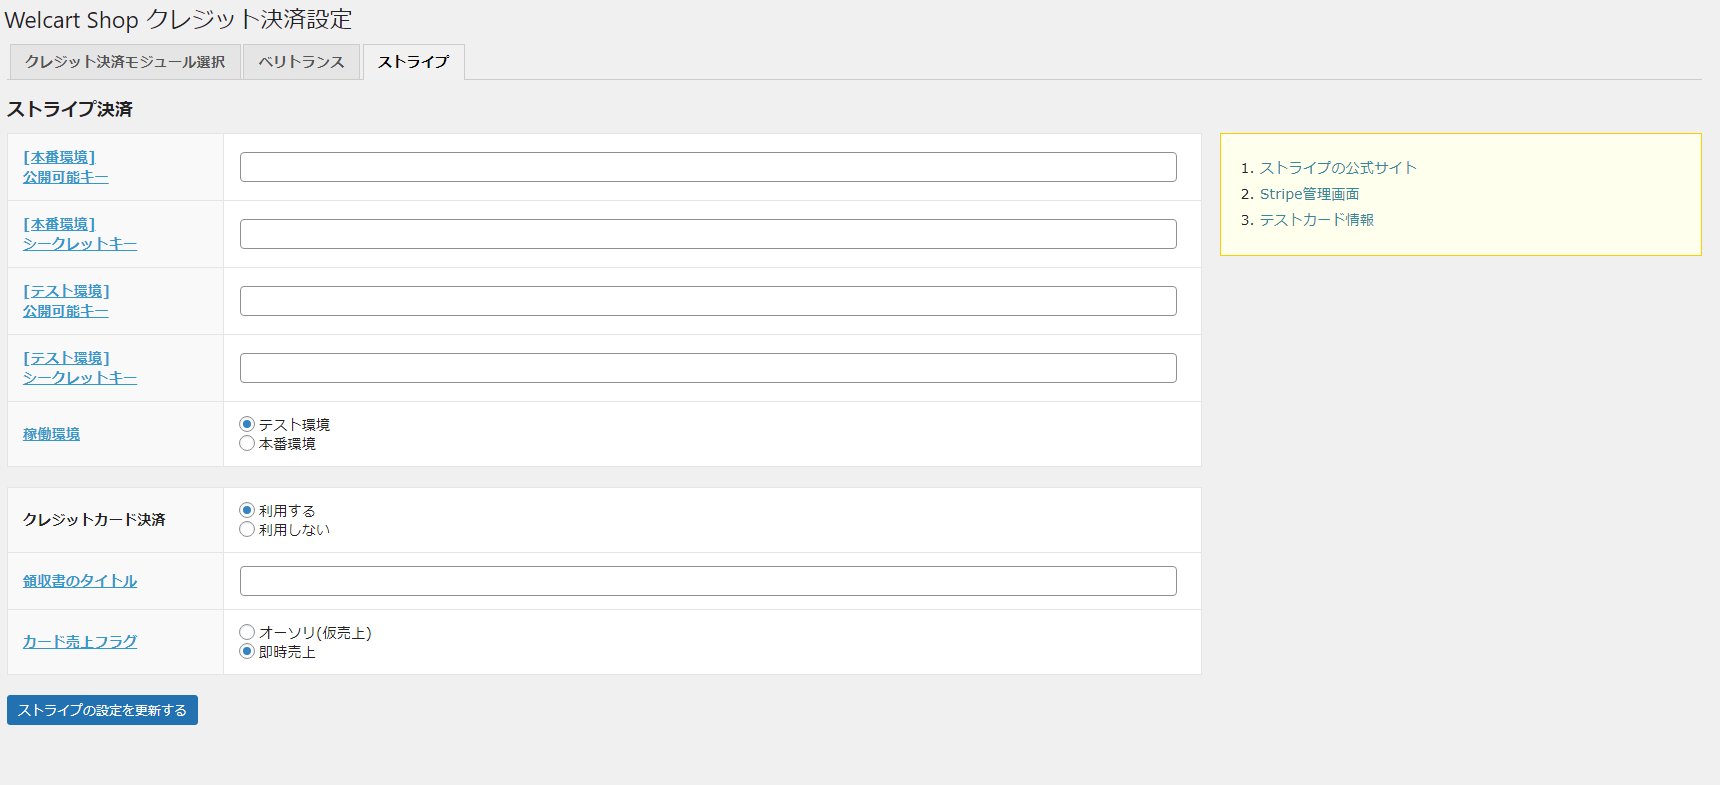1720x785 pixels.
Task: Choose the 即時売上 radio button
Action: point(247,651)
